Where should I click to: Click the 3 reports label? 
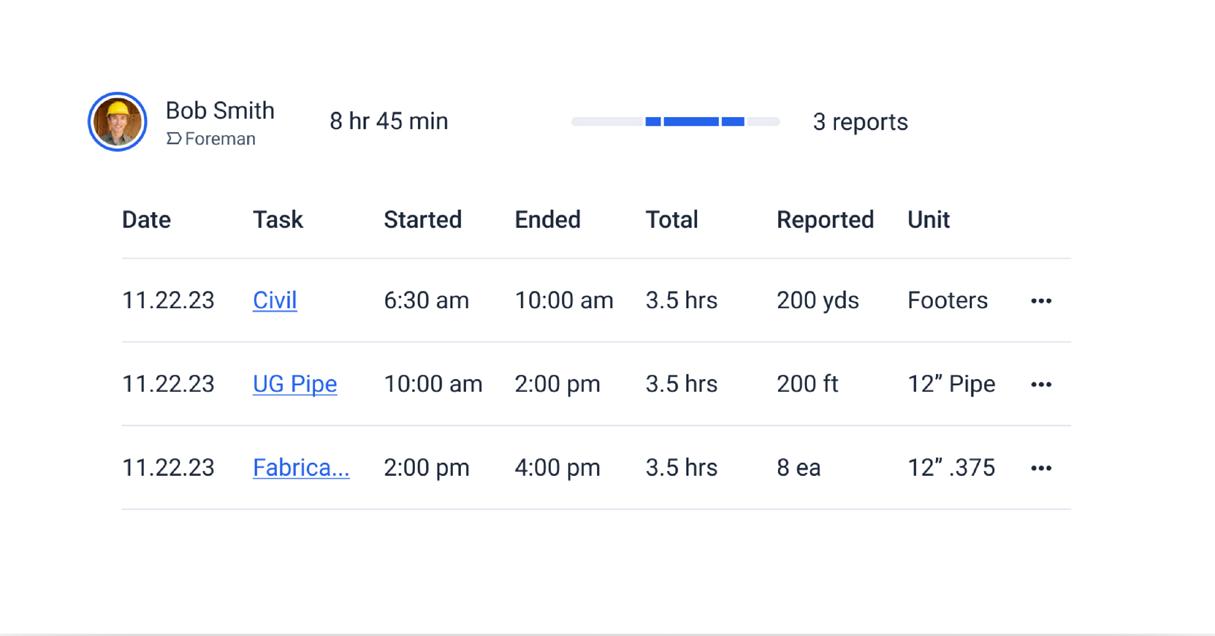pos(860,122)
